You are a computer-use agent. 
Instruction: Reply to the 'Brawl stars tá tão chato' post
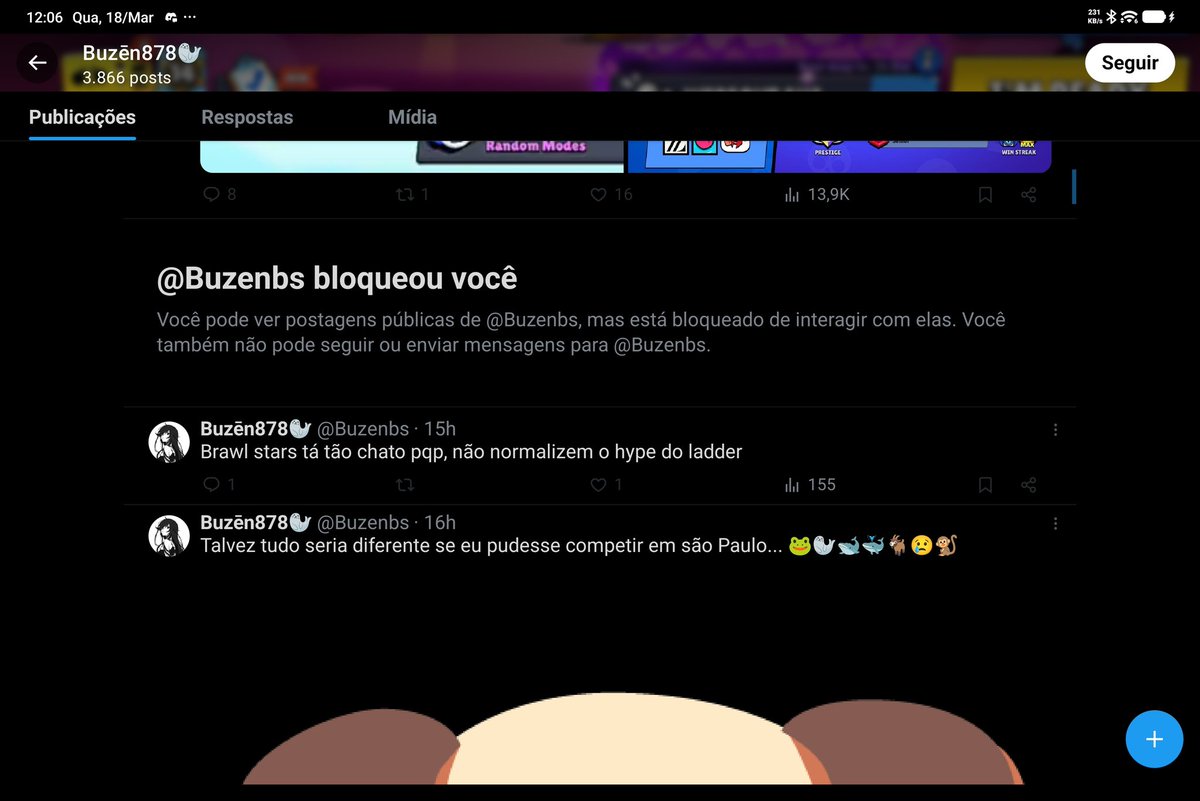pos(211,485)
